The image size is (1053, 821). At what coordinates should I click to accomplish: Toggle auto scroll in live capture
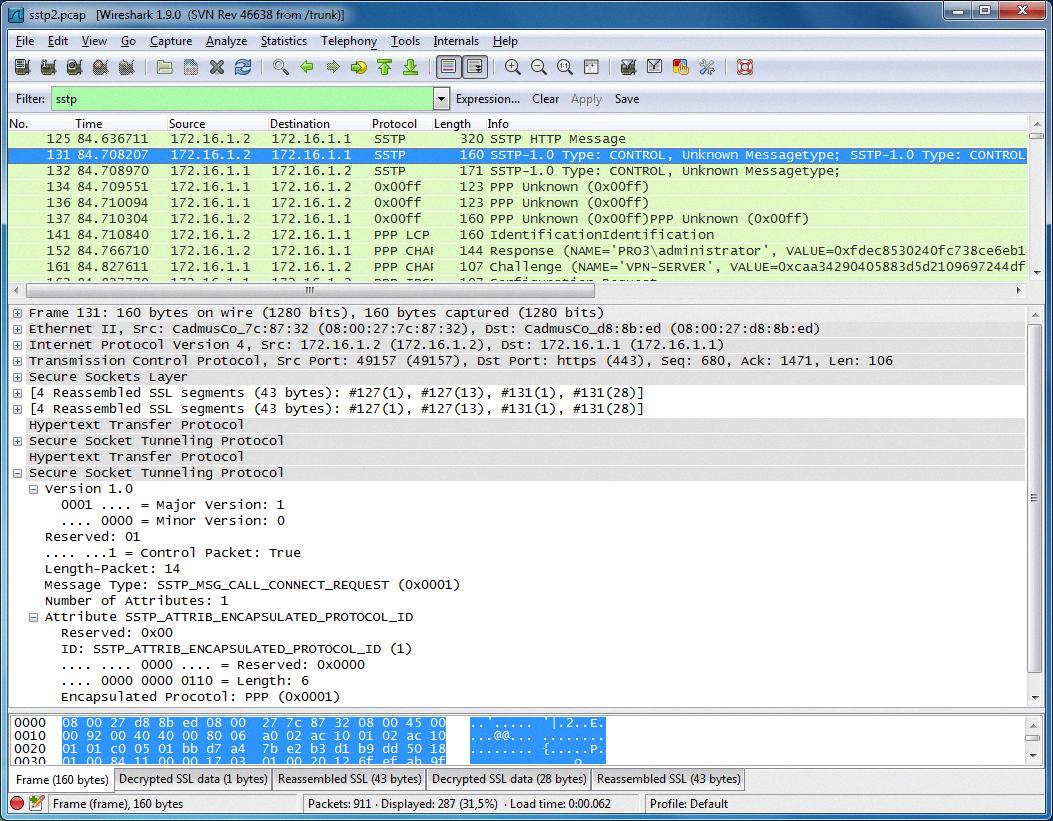[x=475, y=67]
